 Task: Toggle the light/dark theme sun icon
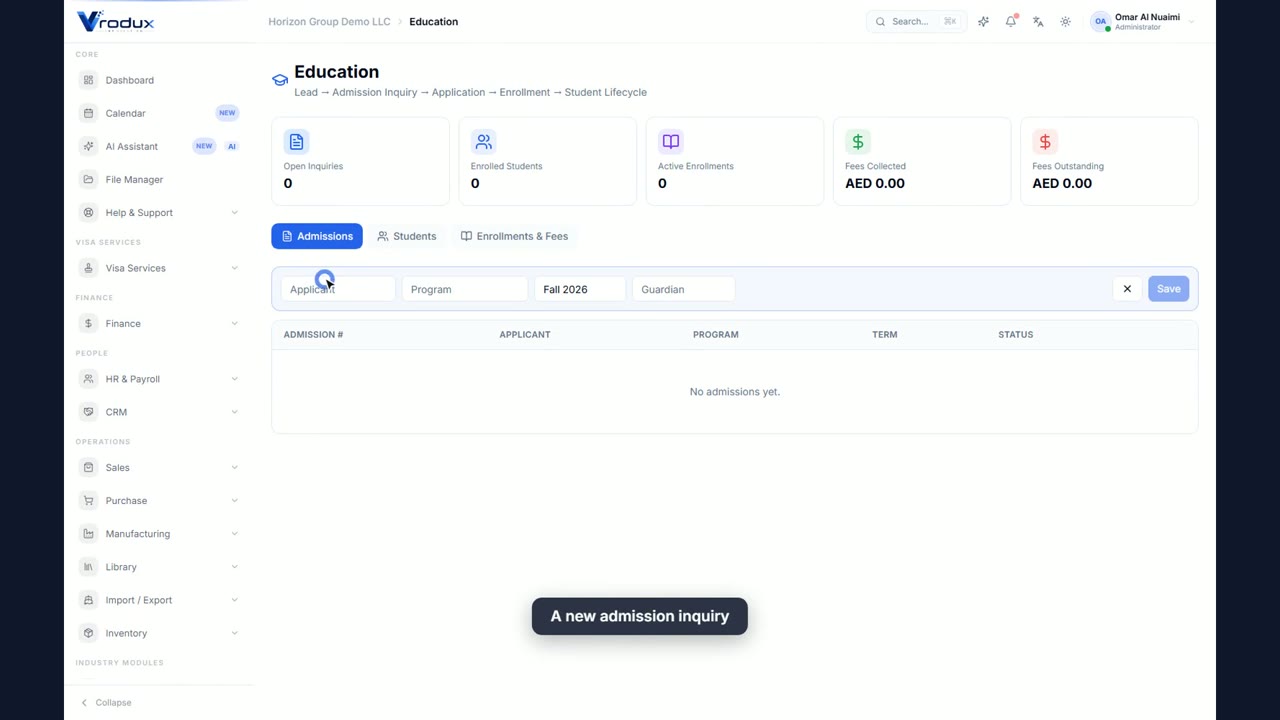pyautogui.click(x=1065, y=21)
